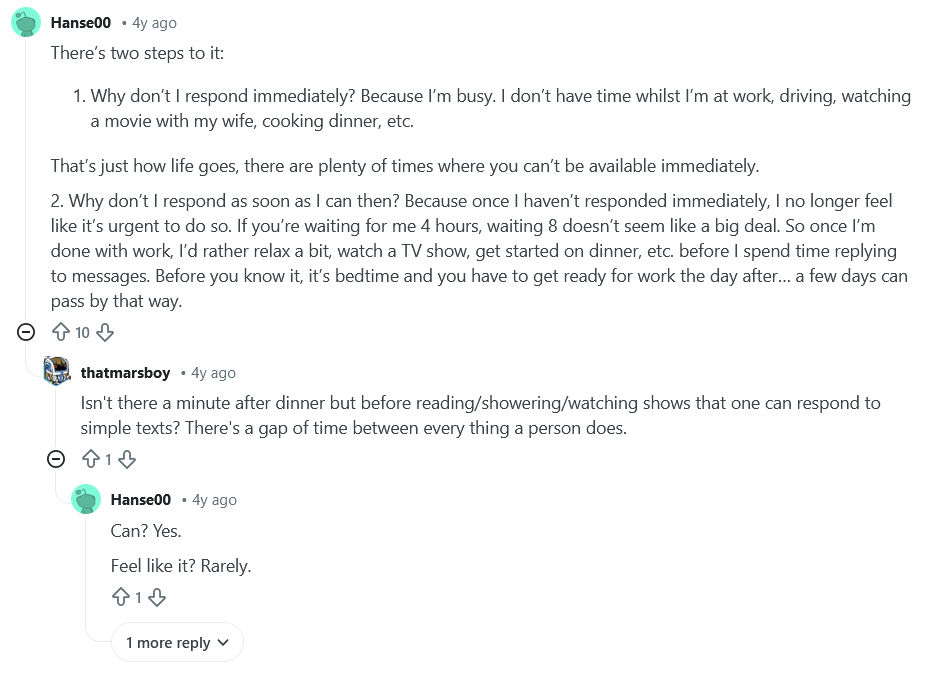Click Hanse00's avatar on the top comment
The image size is (935, 673).
(26, 22)
